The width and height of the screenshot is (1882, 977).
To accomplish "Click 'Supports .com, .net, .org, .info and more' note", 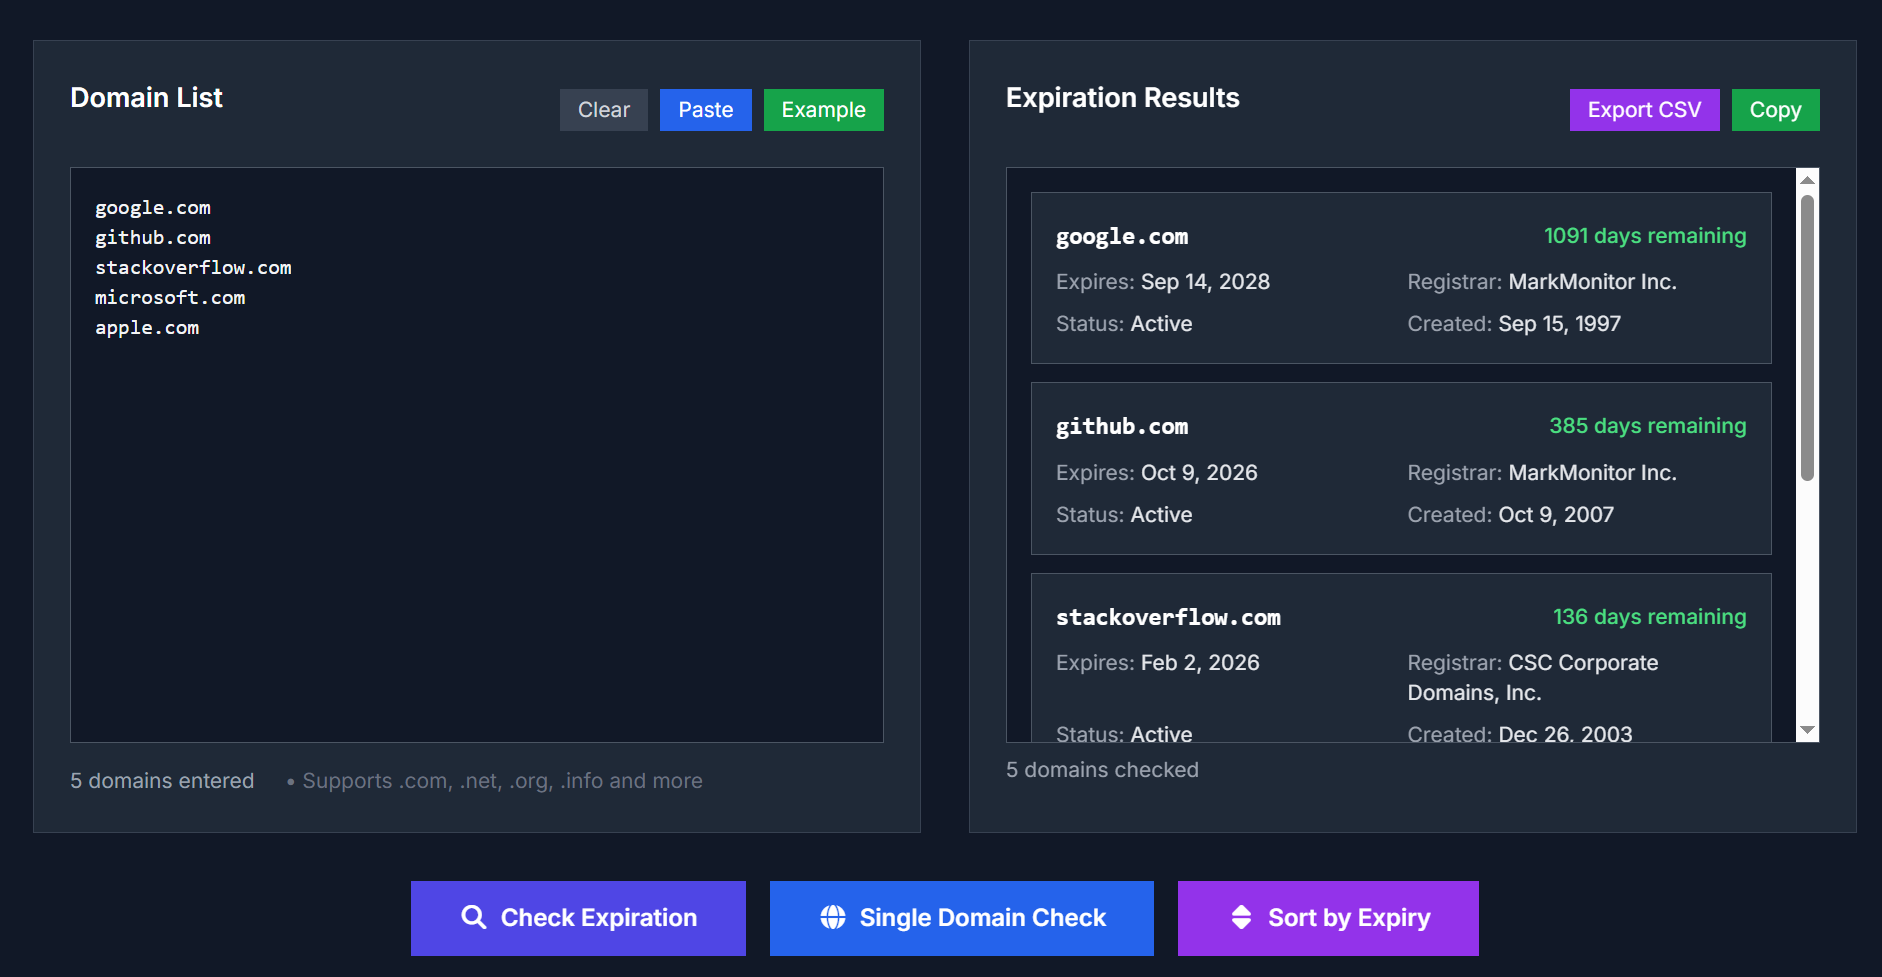I will click(502, 781).
